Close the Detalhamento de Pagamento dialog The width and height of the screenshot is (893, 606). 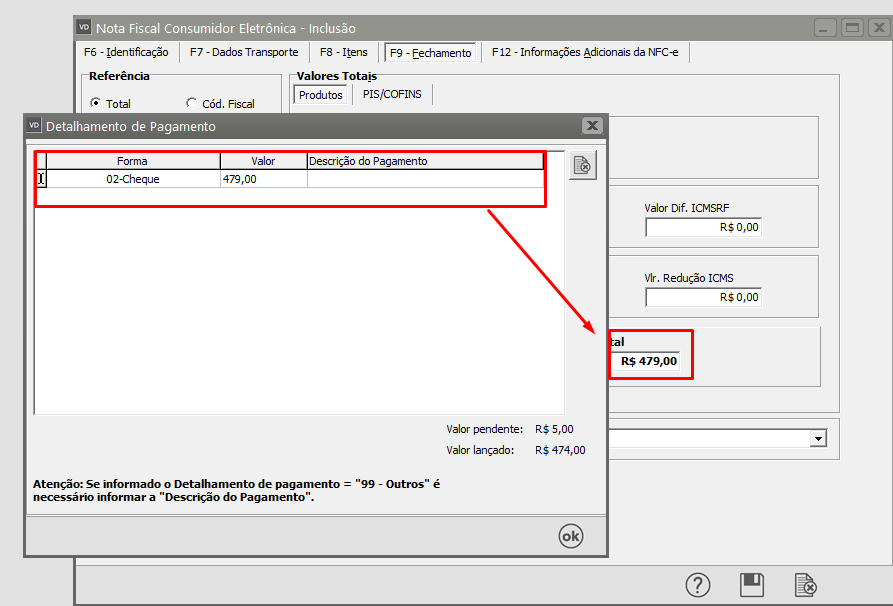592,126
